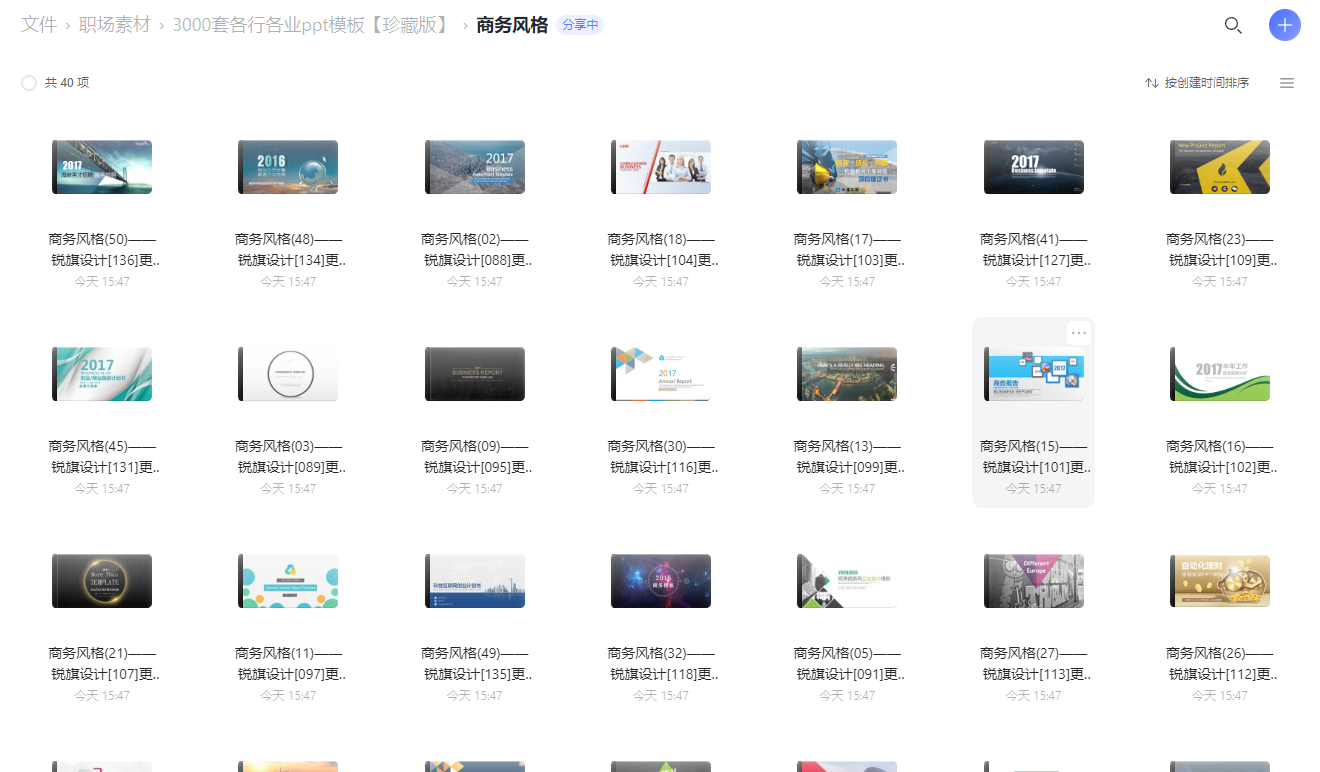1320x772 pixels.
Task: Navigate to 职场素材 breadcrumb folder
Action: (x=115, y=25)
